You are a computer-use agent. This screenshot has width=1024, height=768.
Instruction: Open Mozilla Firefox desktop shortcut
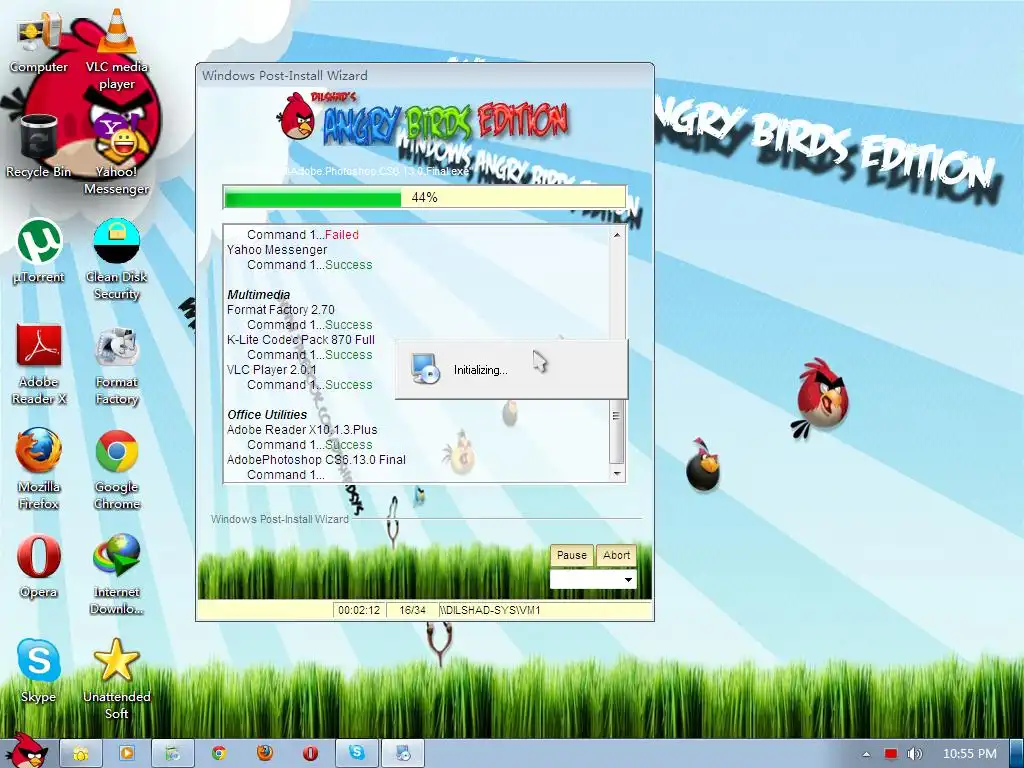(x=39, y=470)
